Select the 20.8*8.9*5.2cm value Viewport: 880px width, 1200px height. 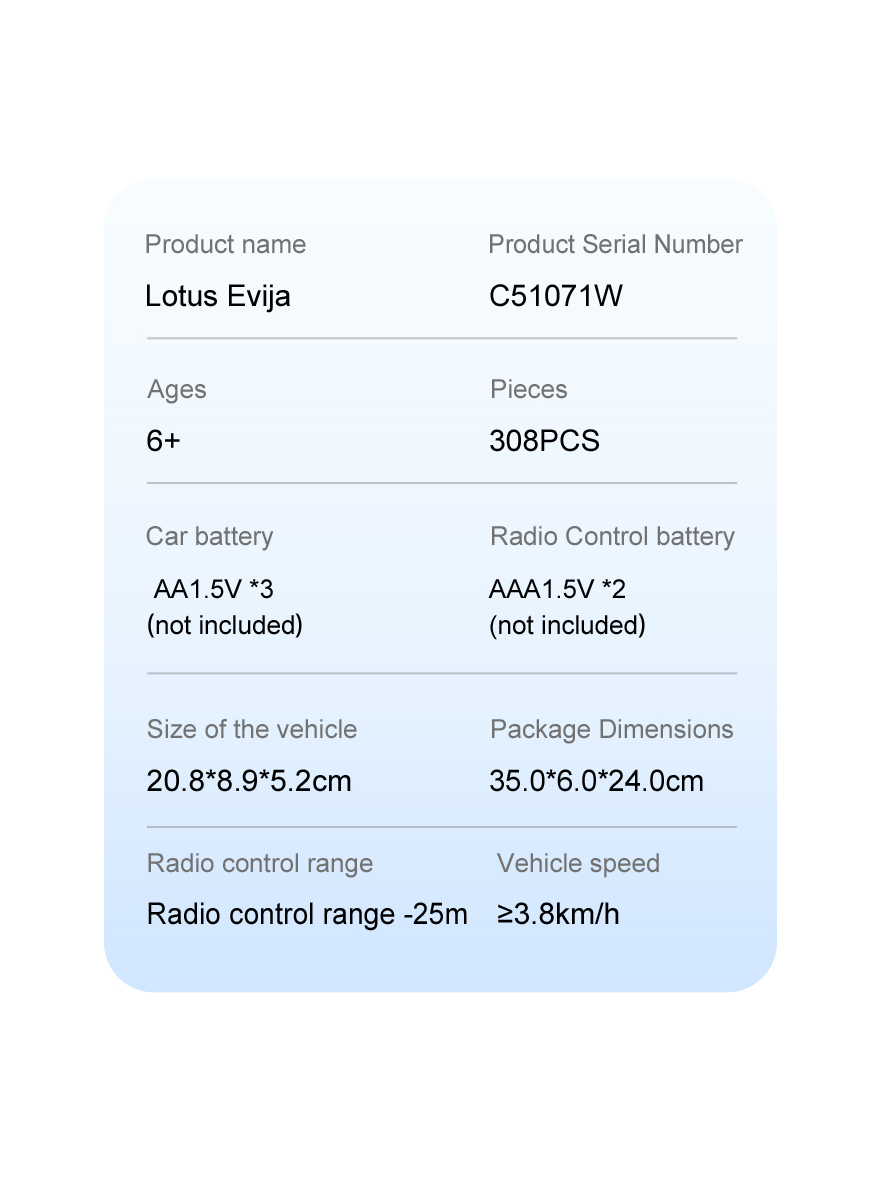(249, 781)
